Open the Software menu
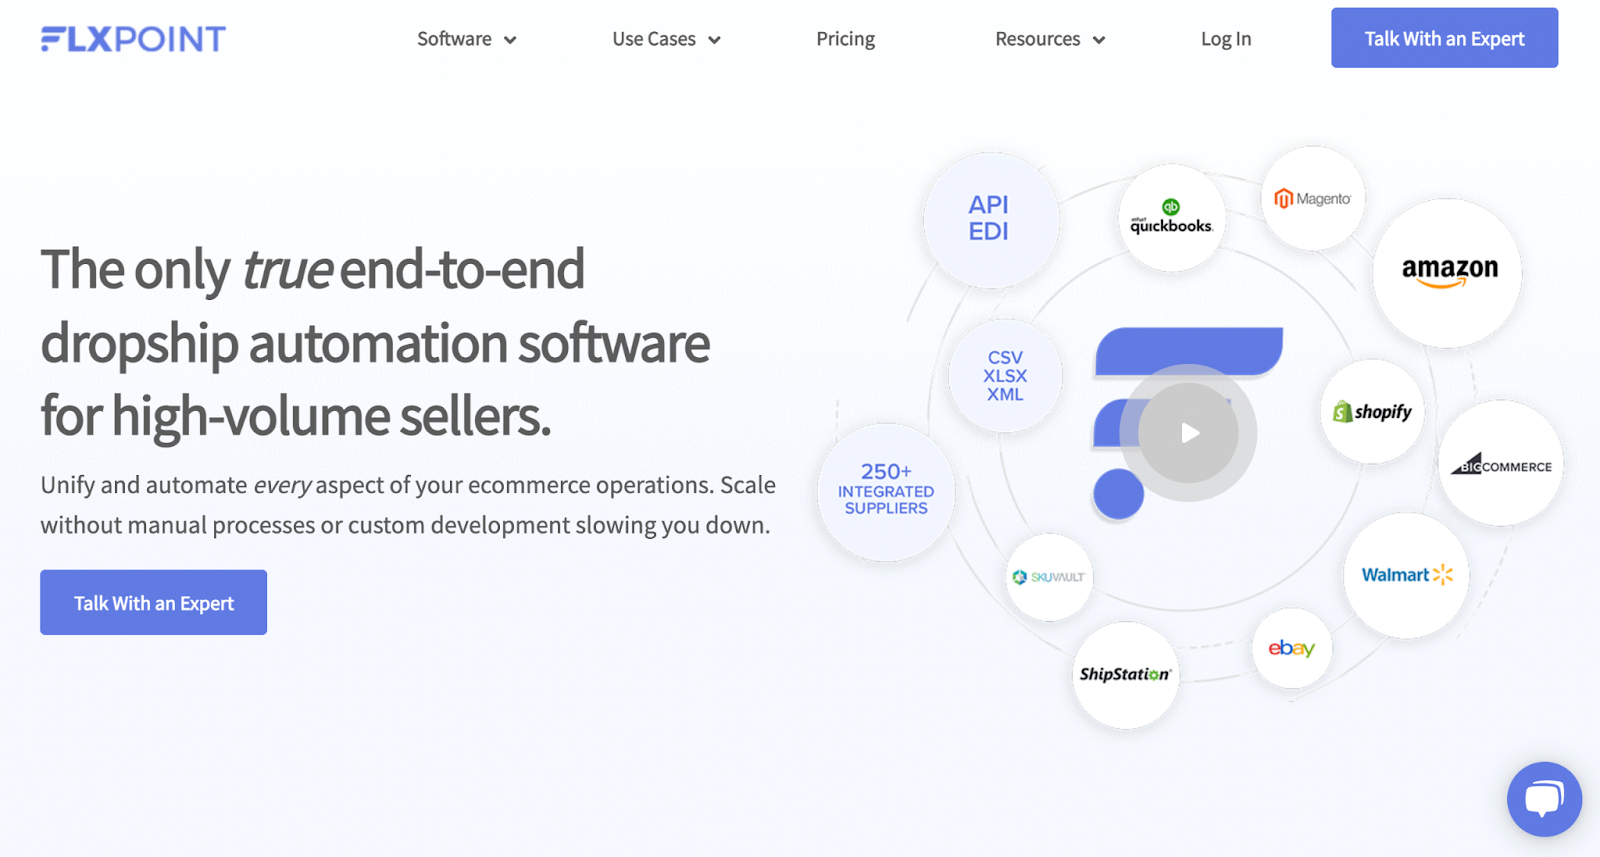Screen dimensions: 1600x857 454,39
